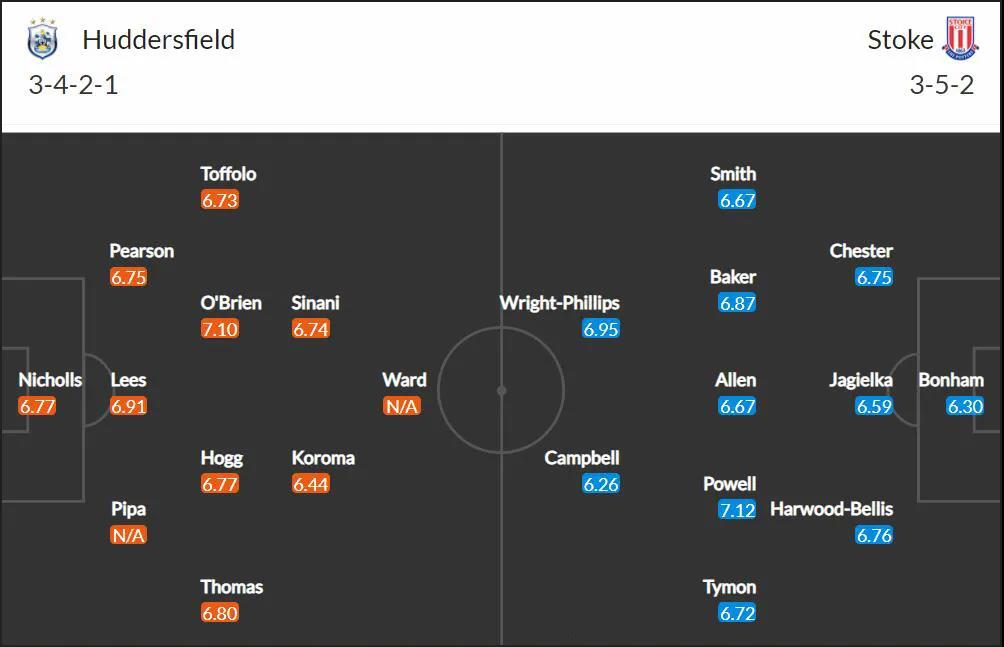Open the Stoke team name link
Viewport: 1004px width, 647px height.
900,40
